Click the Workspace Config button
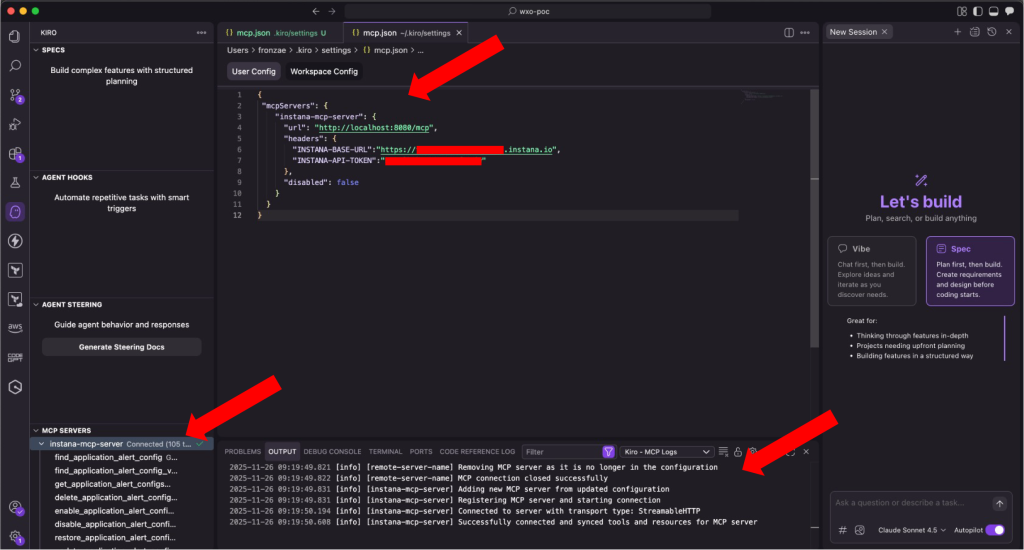The image size is (1024, 550). [x=324, y=71]
